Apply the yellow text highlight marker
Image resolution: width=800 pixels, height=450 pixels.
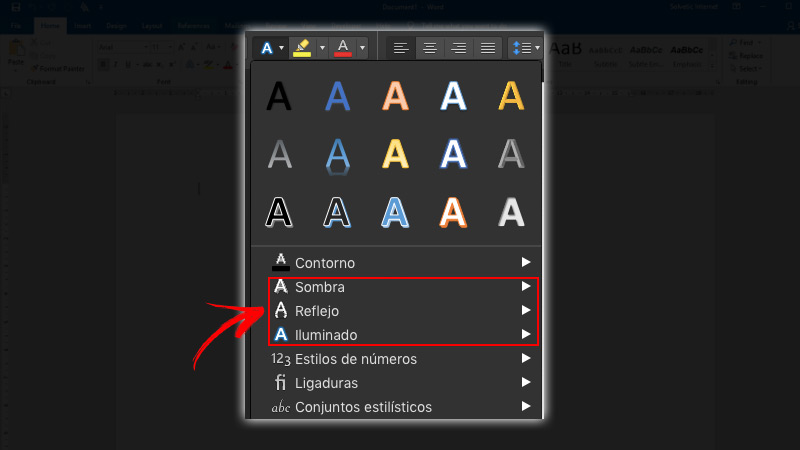pos(302,48)
